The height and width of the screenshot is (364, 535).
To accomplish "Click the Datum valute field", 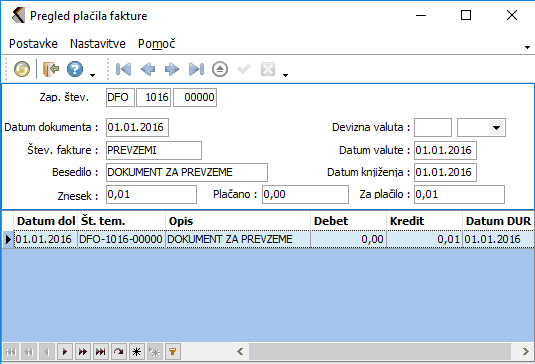I will (445, 150).
